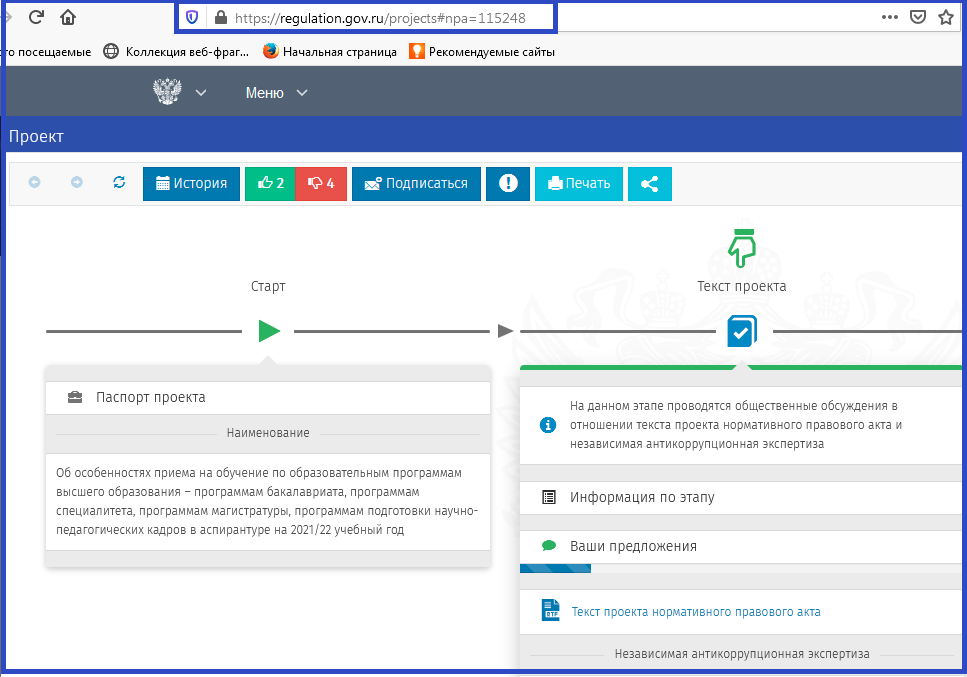967x677 pixels.
Task: Open tracking protection shield icon
Action: [x=192, y=18]
